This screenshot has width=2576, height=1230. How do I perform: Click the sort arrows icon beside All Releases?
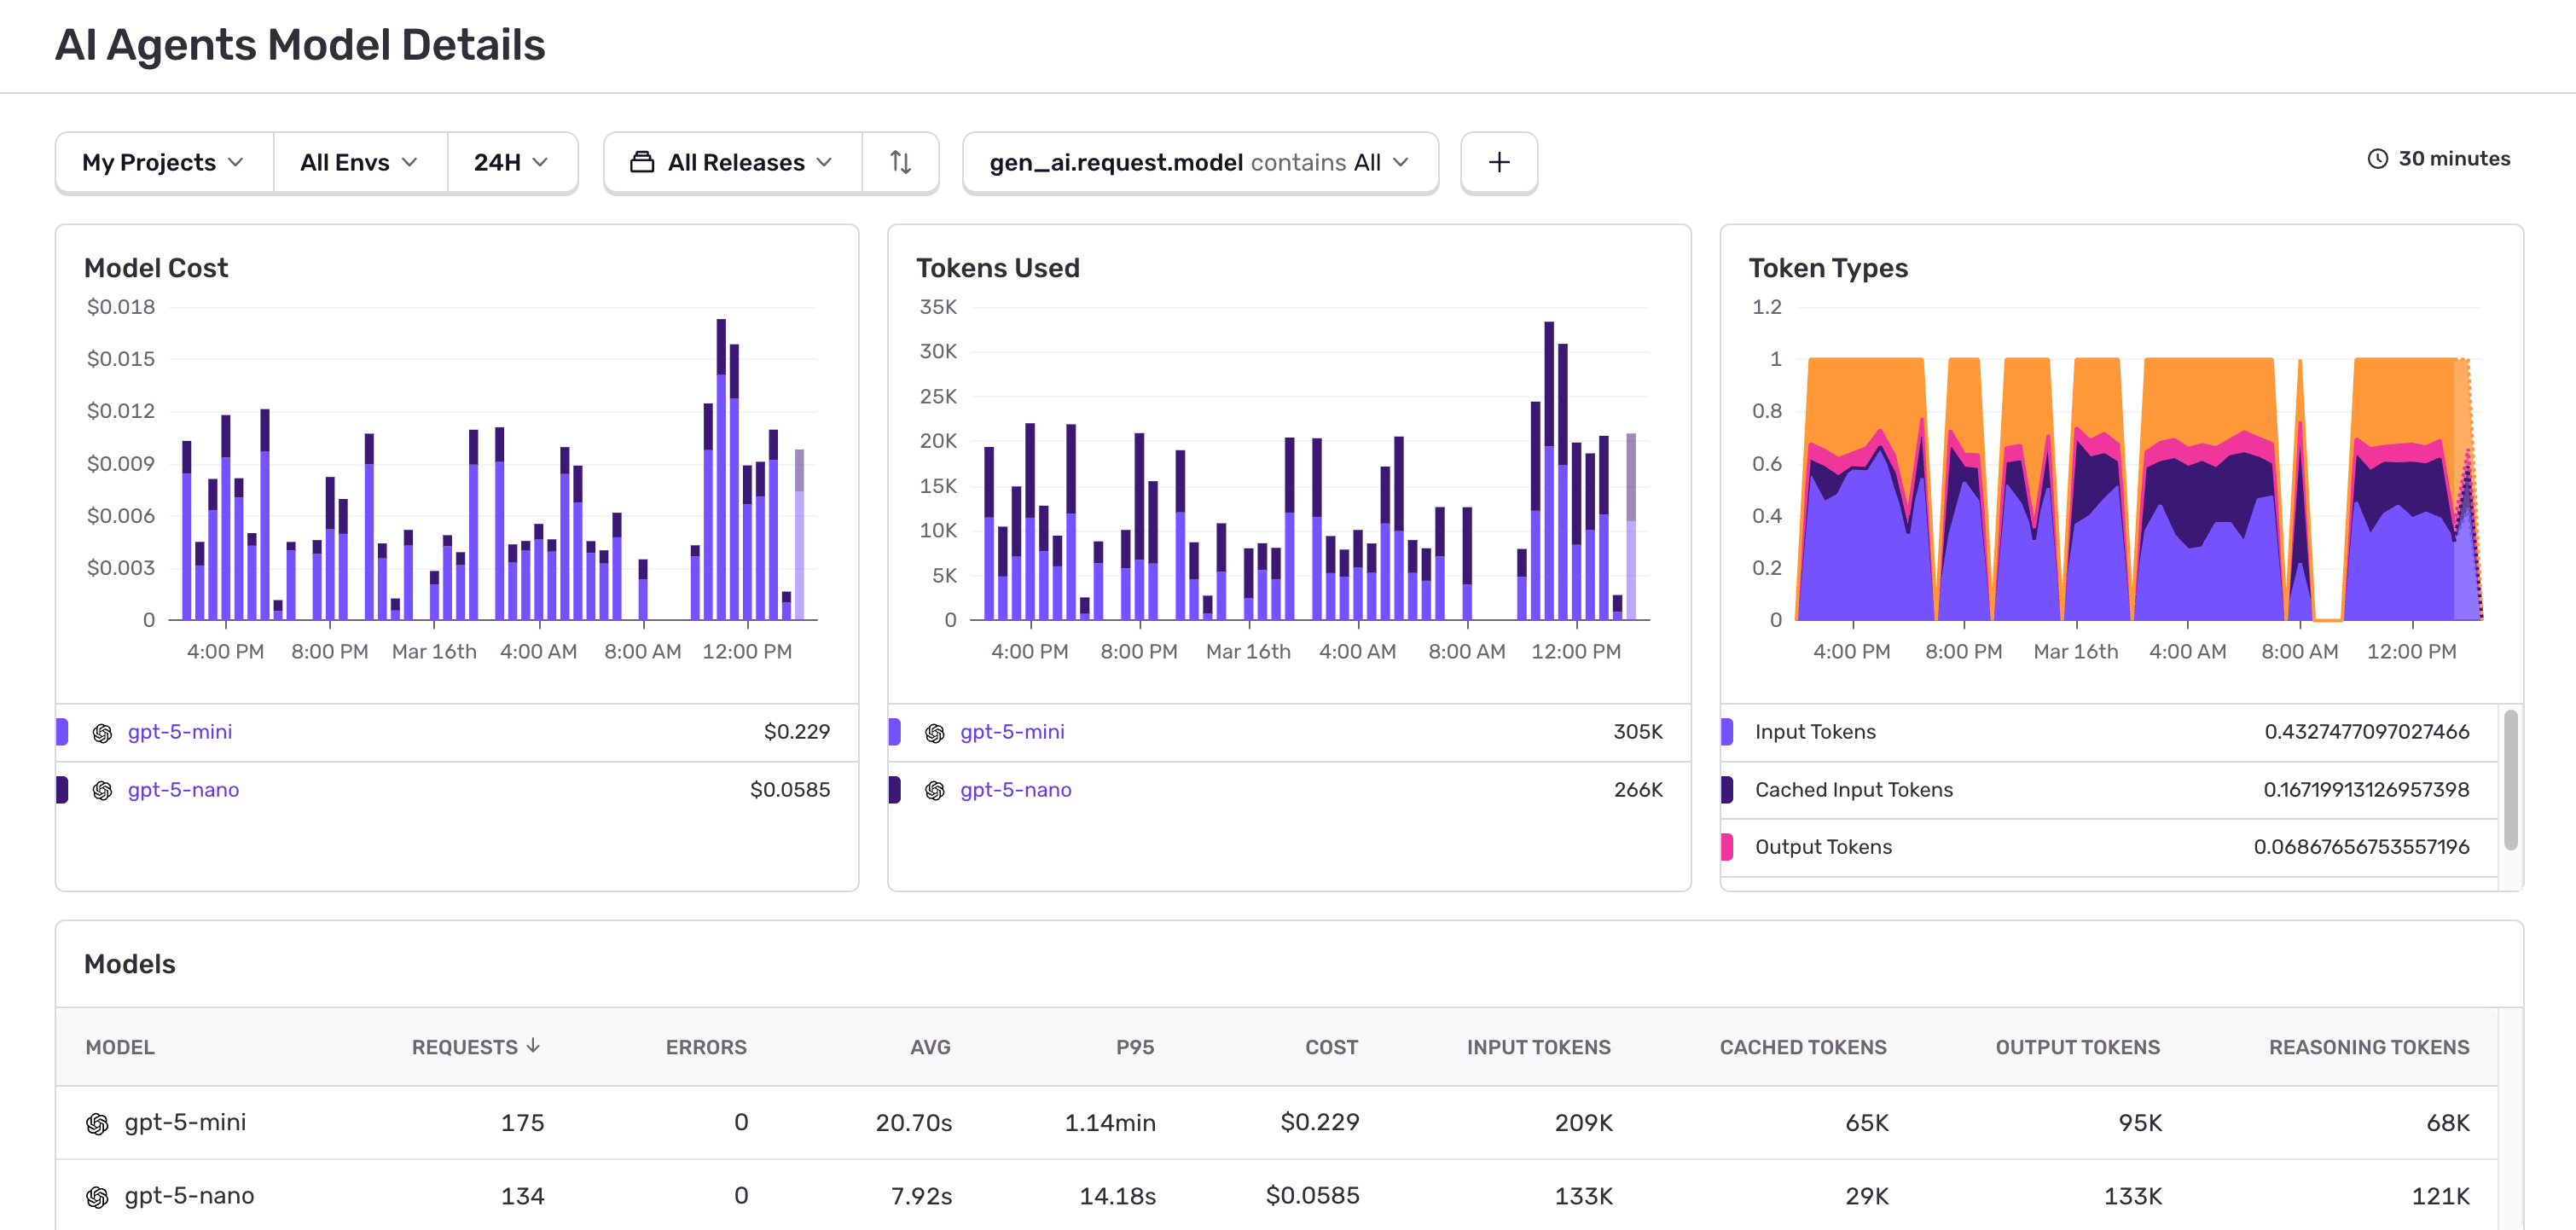[x=899, y=162]
